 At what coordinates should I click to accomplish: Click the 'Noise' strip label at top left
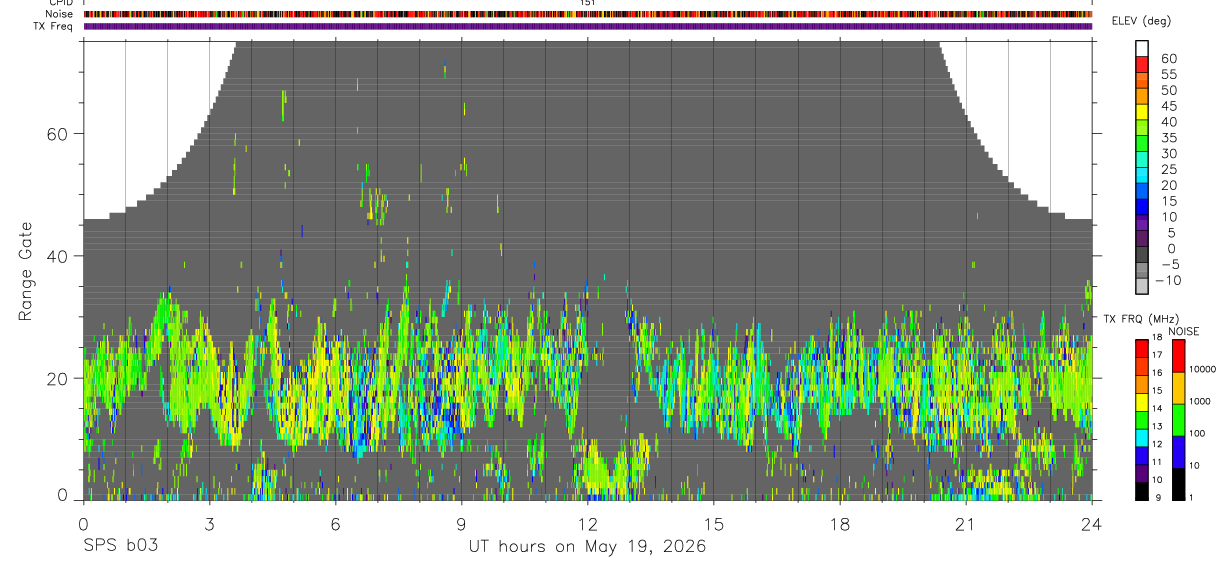(x=58, y=14)
